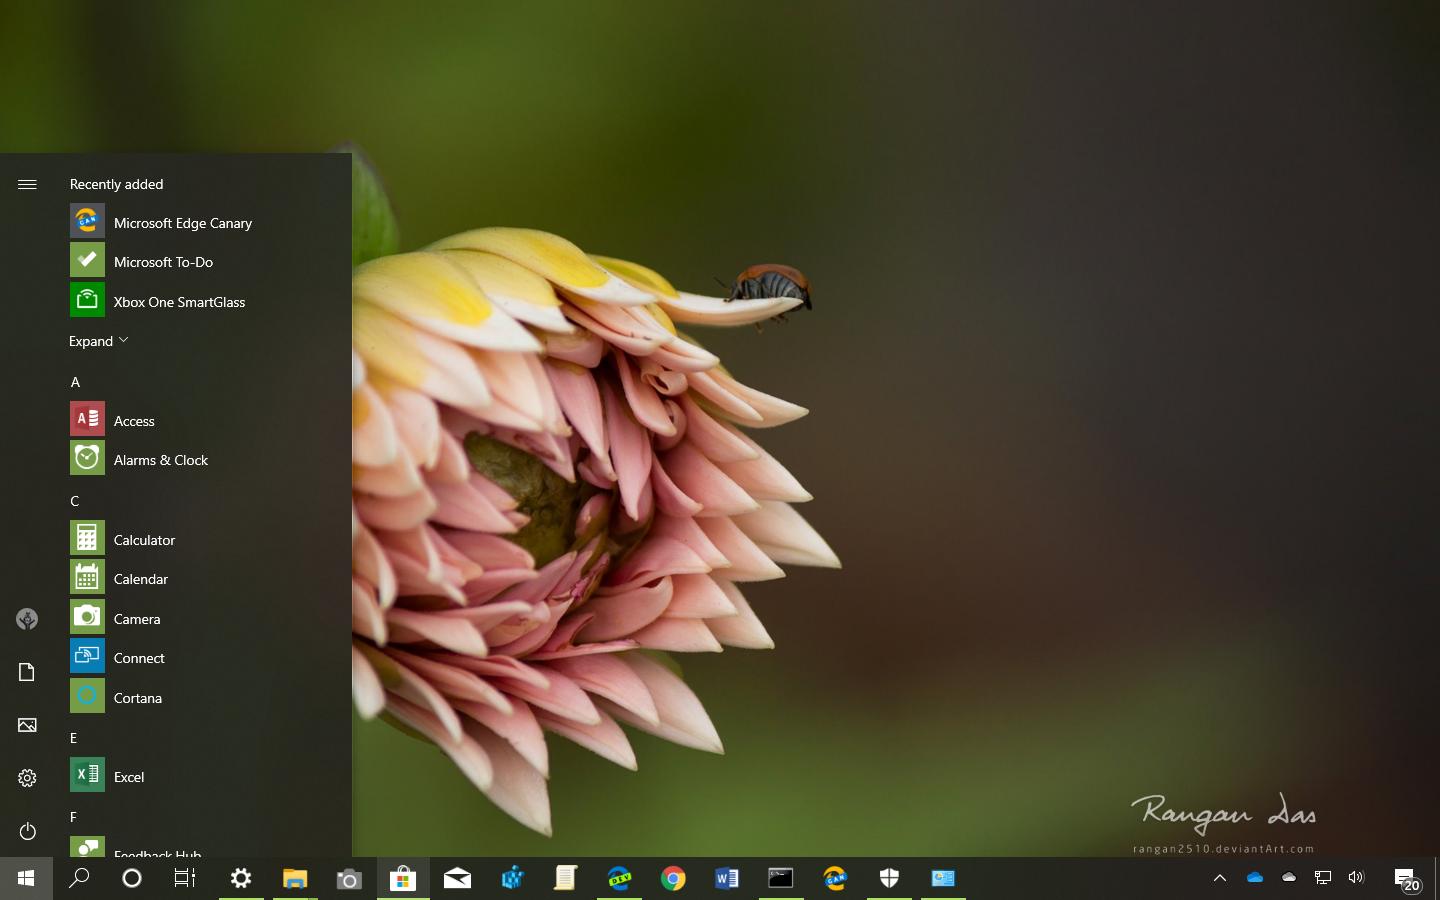Open Excel in the Start menu
The height and width of the screenshot is (900, 1440).
coord(128,777)
